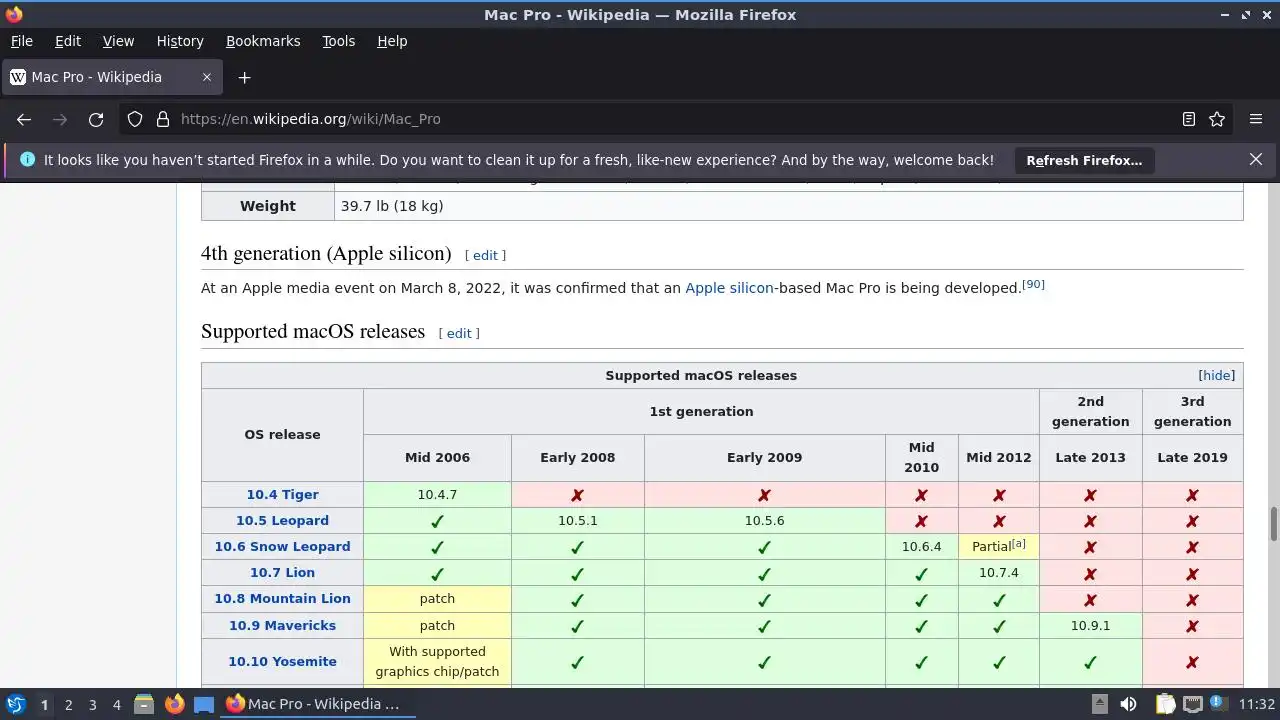Viewport: 1280px width, 720px height.
Task: Reload the page with the refresh icon
Action: tap(96, 119)
